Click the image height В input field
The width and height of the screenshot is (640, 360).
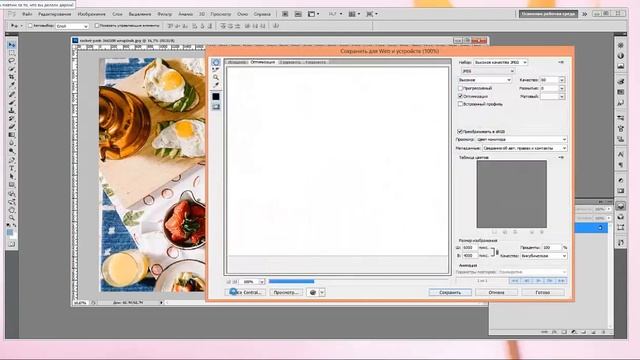tap(470, 256)
